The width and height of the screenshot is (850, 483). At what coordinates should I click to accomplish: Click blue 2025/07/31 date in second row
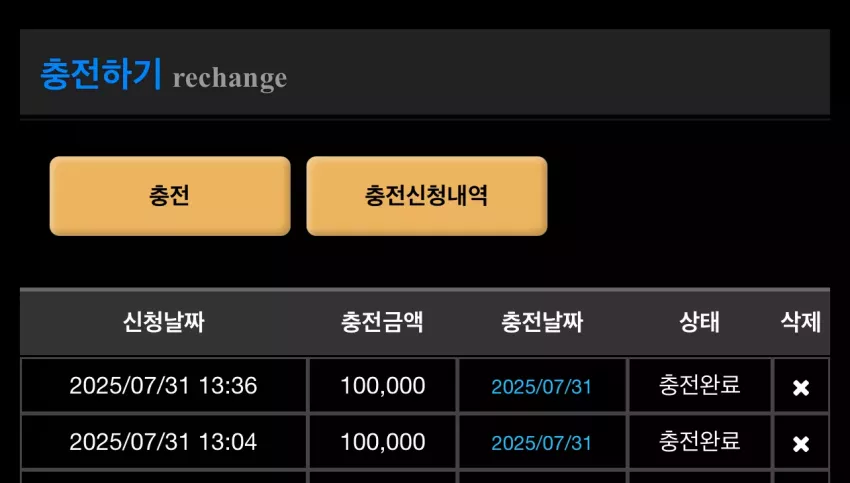[x=542, y=443]
